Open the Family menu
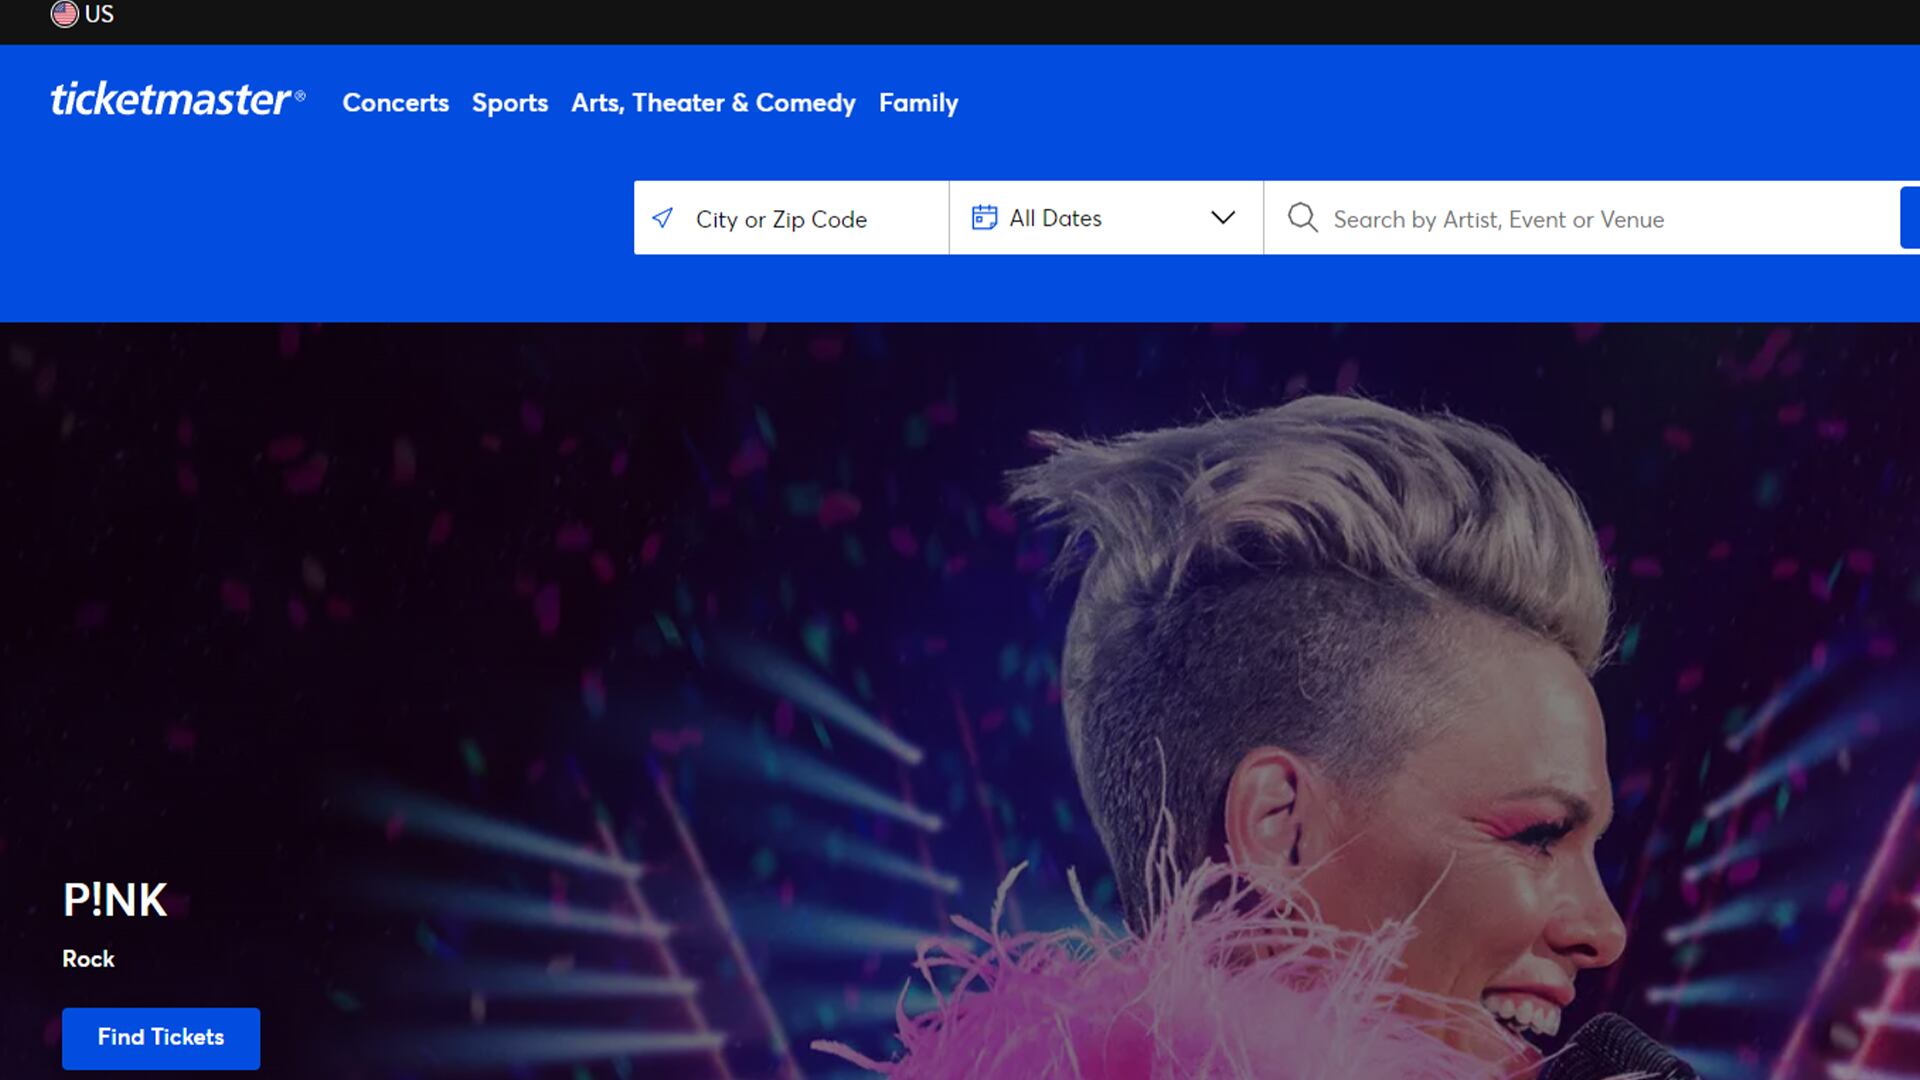 [918, 103]
